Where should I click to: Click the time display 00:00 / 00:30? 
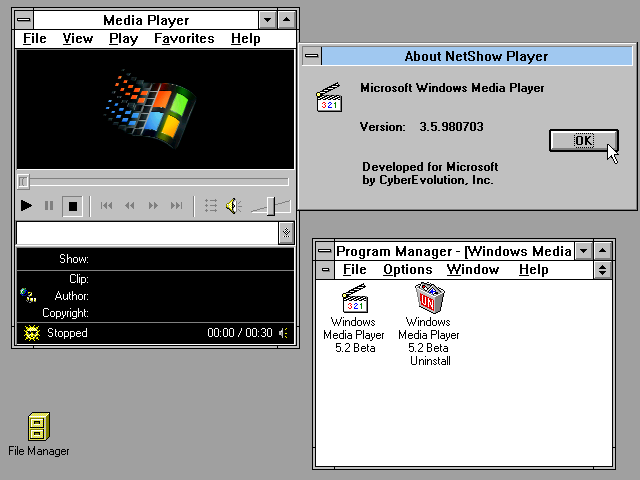click(240, 333)
